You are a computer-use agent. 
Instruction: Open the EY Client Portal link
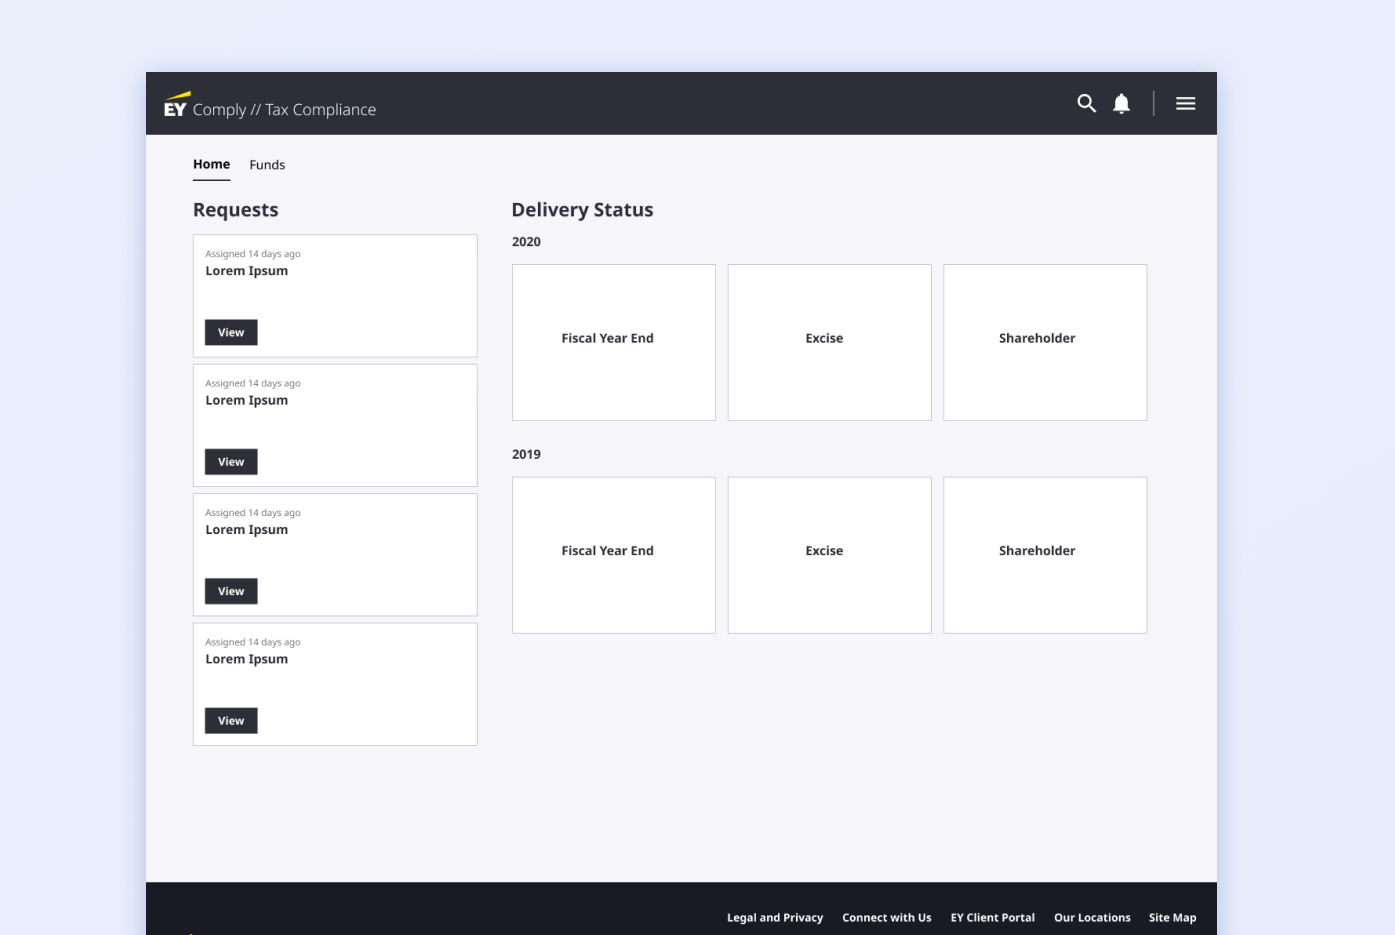[x=993, y=918]
